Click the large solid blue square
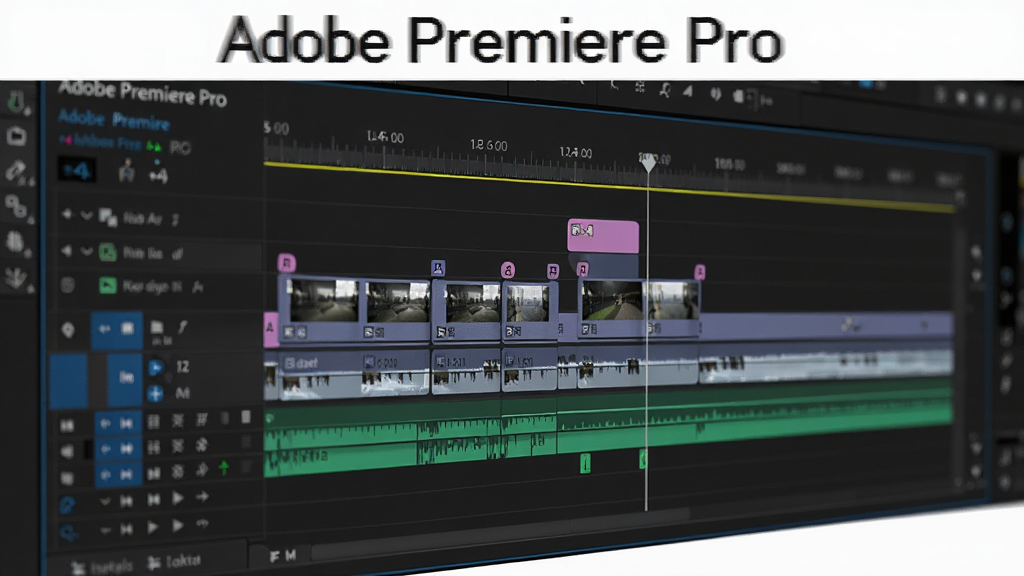1024x576 pixels. click(69, 381)
